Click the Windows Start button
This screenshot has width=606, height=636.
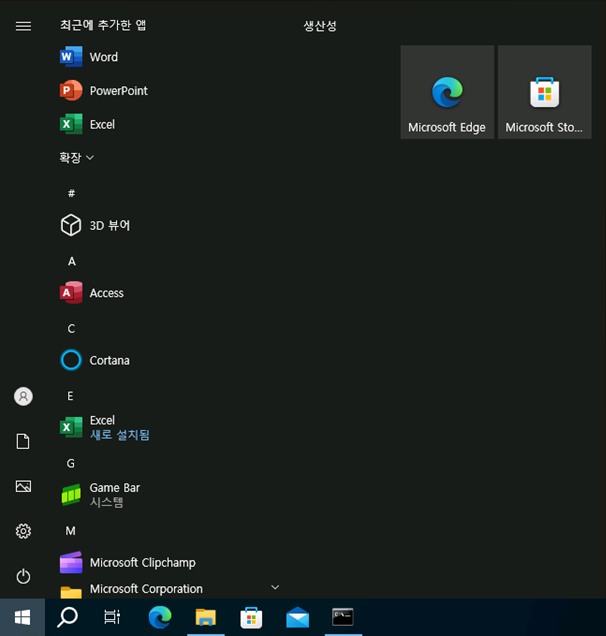(x=22, y=617)
